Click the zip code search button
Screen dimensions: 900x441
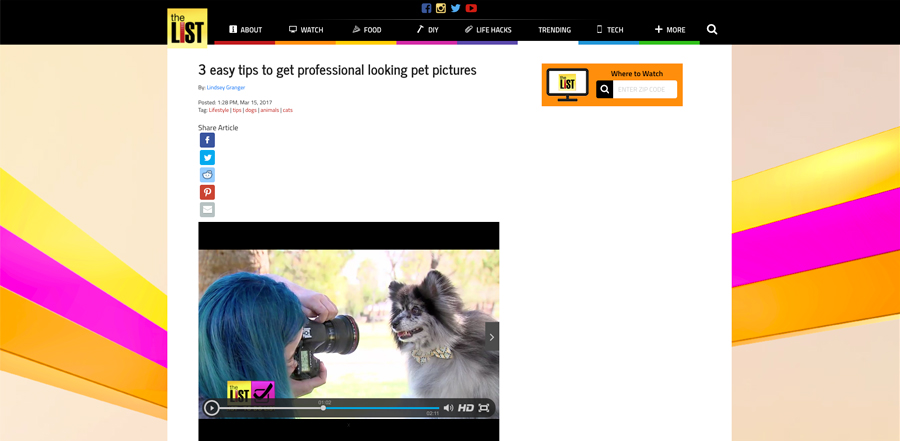coord(604,90)
